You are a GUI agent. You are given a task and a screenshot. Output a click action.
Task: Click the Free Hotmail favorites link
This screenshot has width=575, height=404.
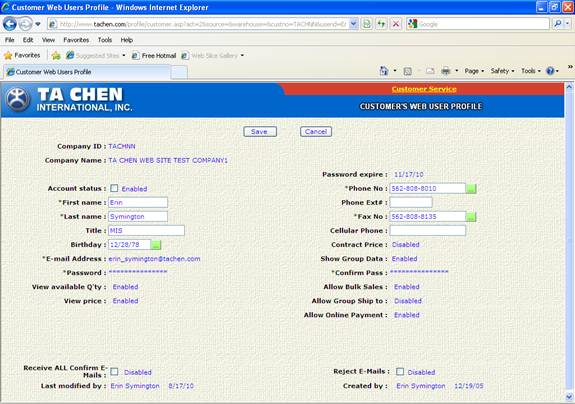pyautogui.click(x=154, y=56)
